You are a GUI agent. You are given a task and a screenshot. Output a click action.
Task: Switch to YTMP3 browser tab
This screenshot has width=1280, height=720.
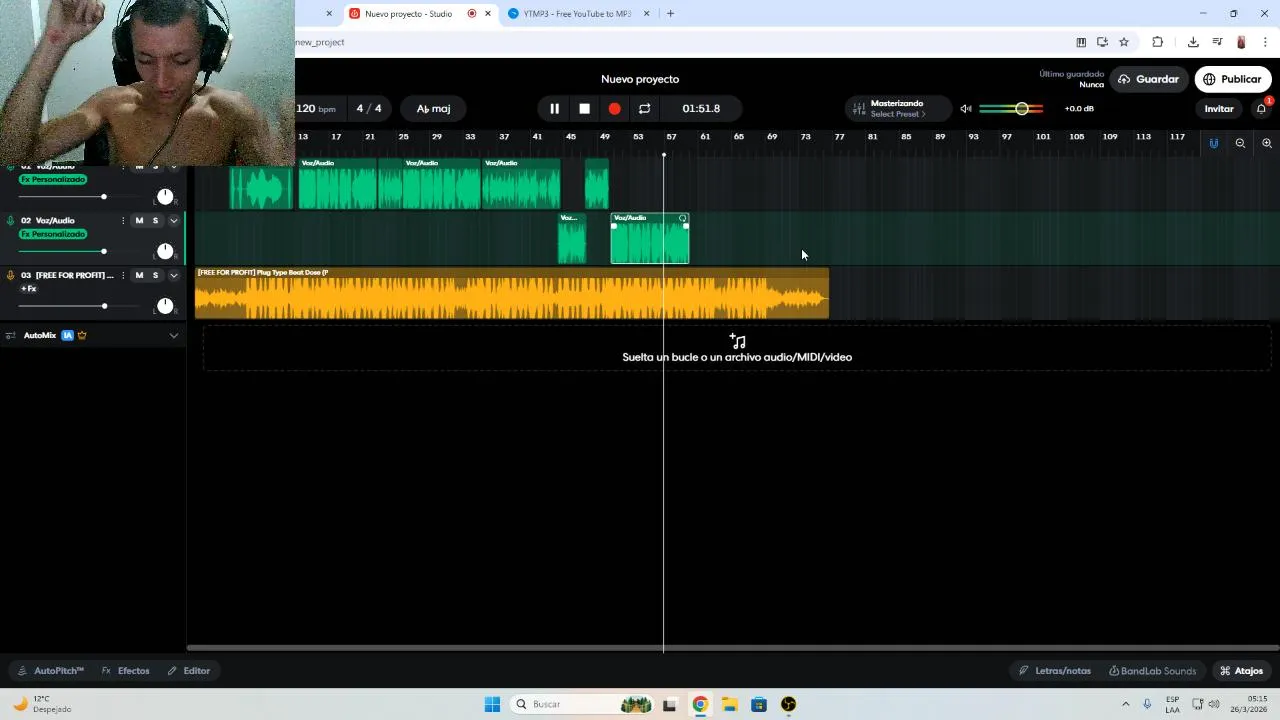click(x=577, y=14)
